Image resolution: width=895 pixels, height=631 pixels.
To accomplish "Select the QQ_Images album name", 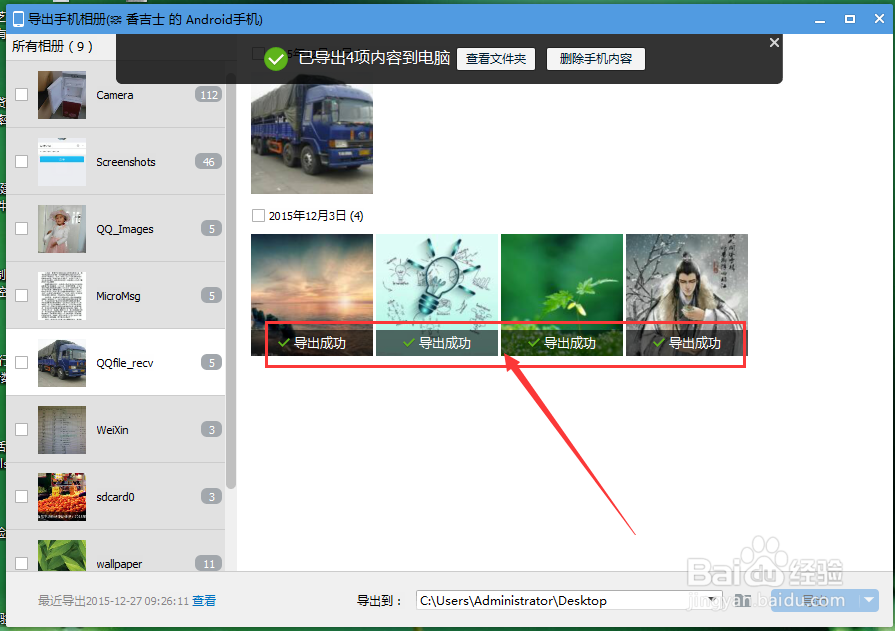I will click(124, 229).
